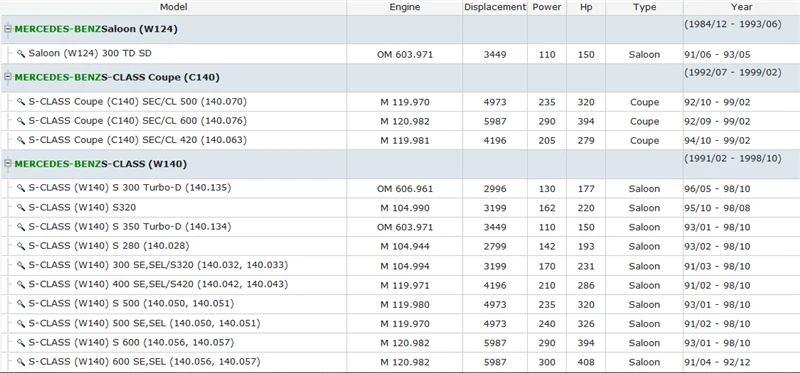Click the year range 95/10 - 98/08

[717, 208]
